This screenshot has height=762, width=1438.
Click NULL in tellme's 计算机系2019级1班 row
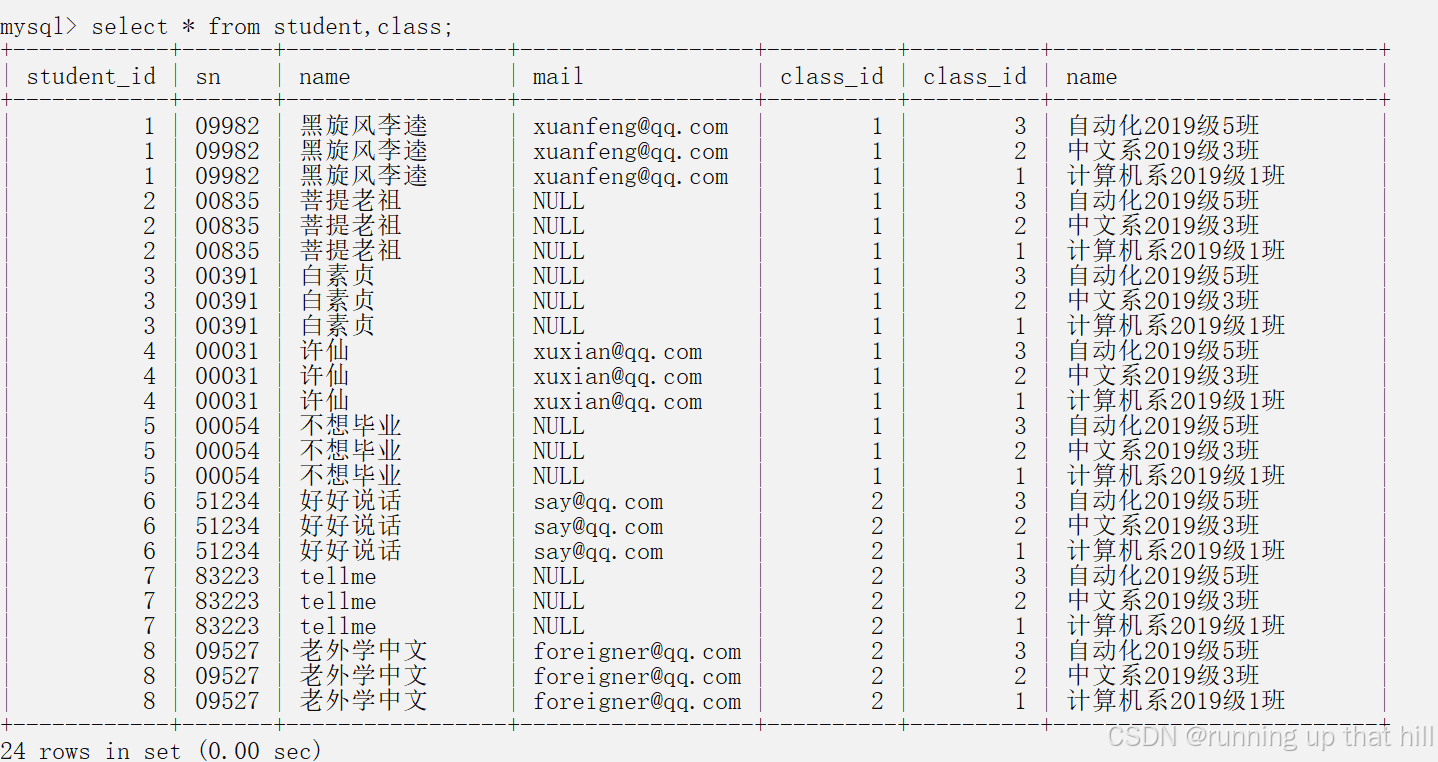tap(558, 626)
